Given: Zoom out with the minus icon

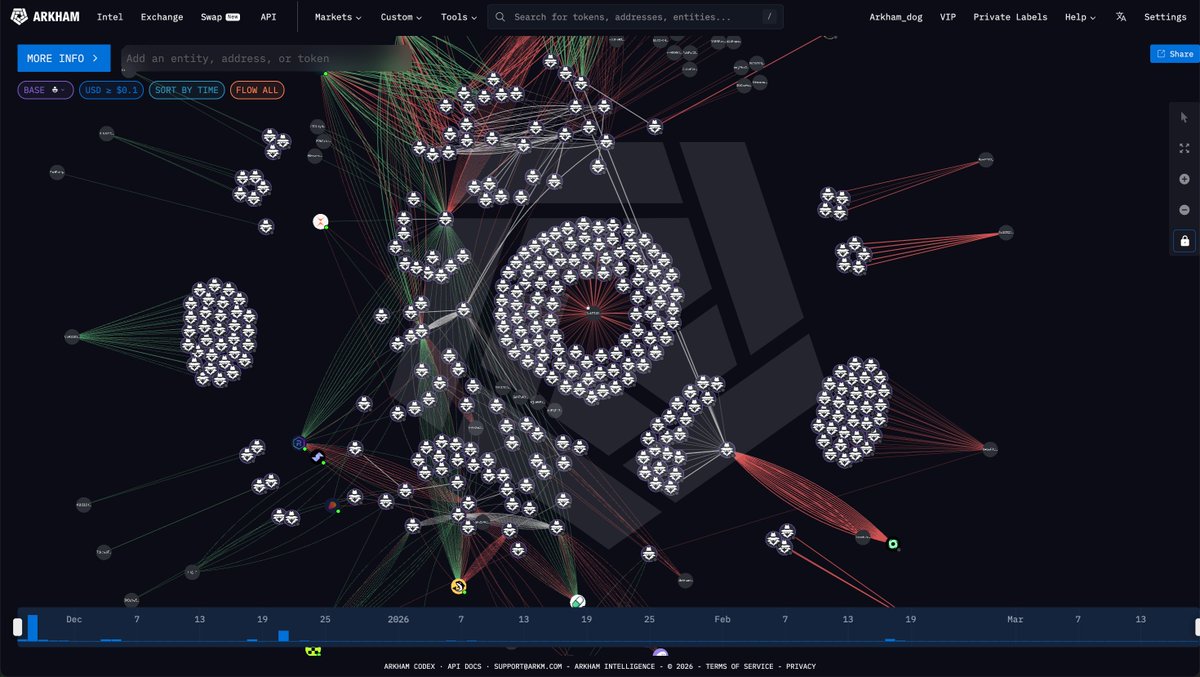Looking at the screenshot, I should 1184,210.
